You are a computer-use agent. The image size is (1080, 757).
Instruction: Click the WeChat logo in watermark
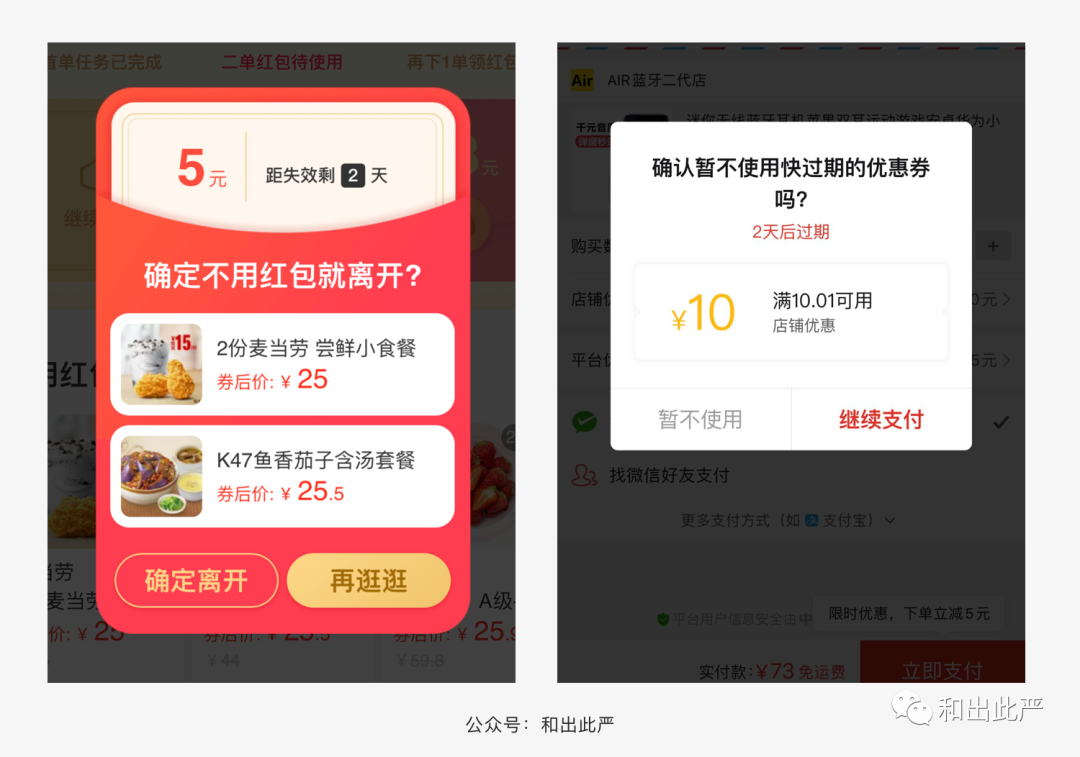coord(911,708)
